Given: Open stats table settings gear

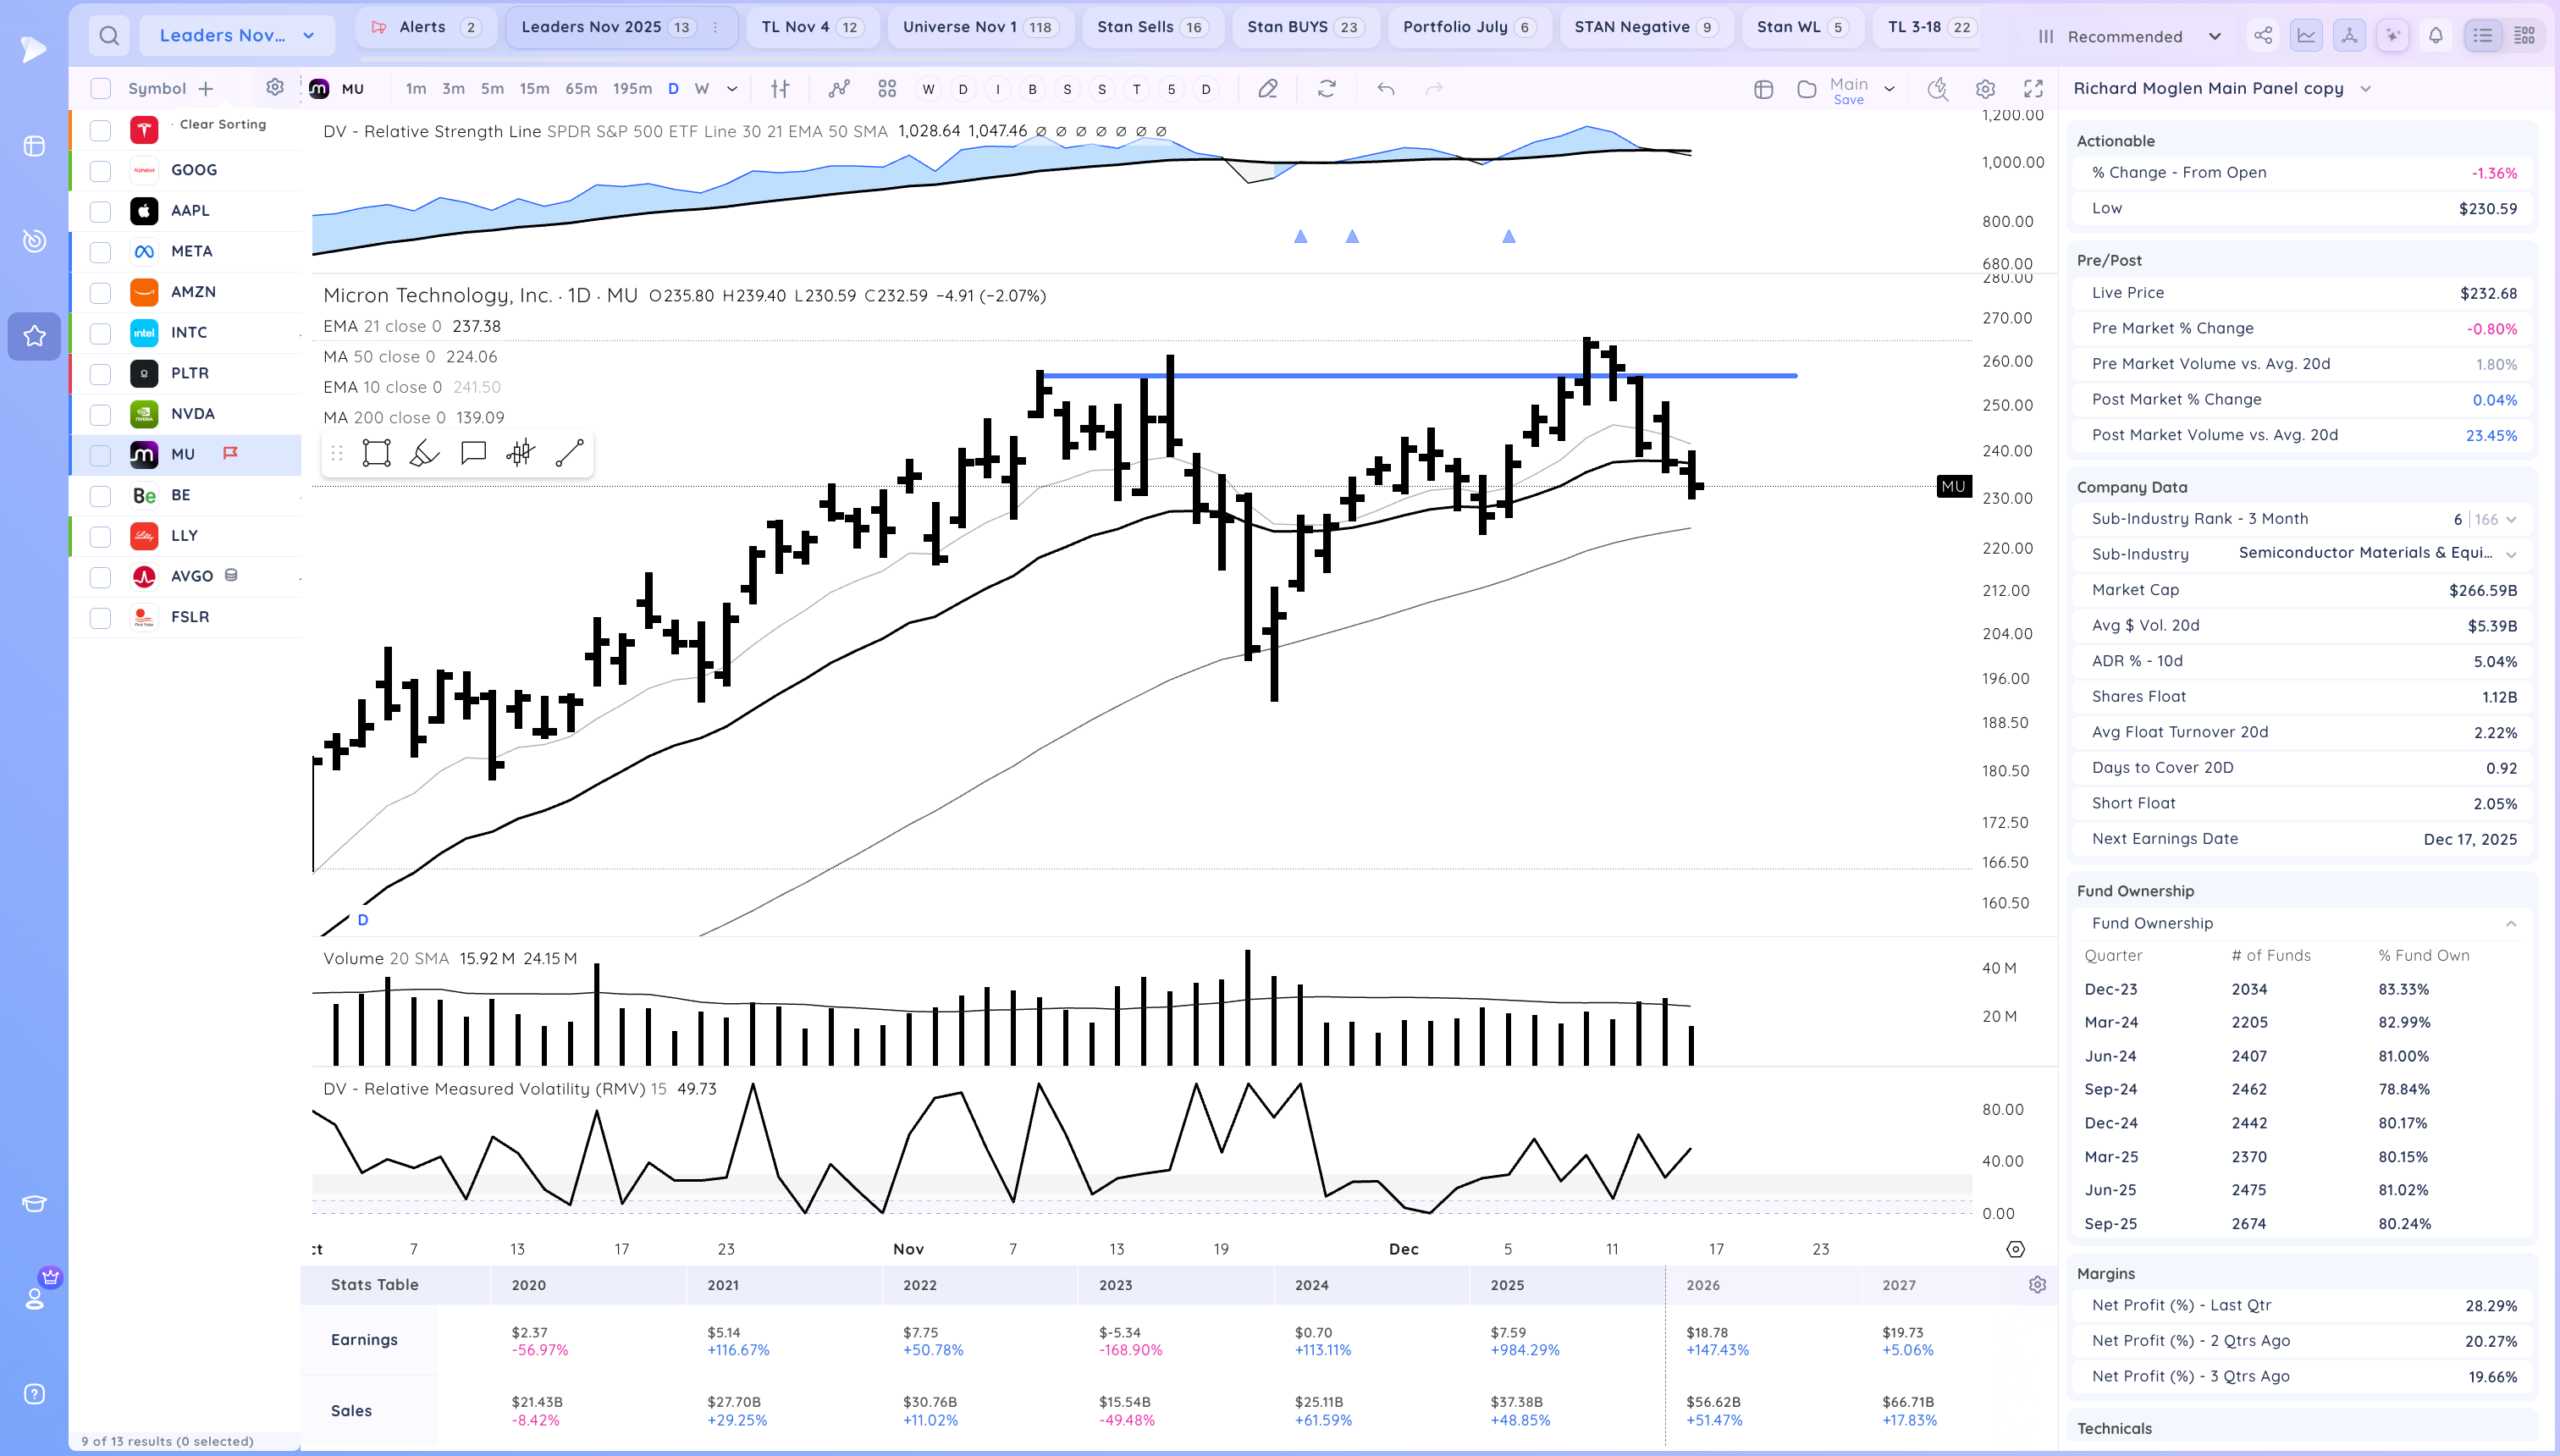Looking at the screenshot, I should [x=2037, y=1285].
